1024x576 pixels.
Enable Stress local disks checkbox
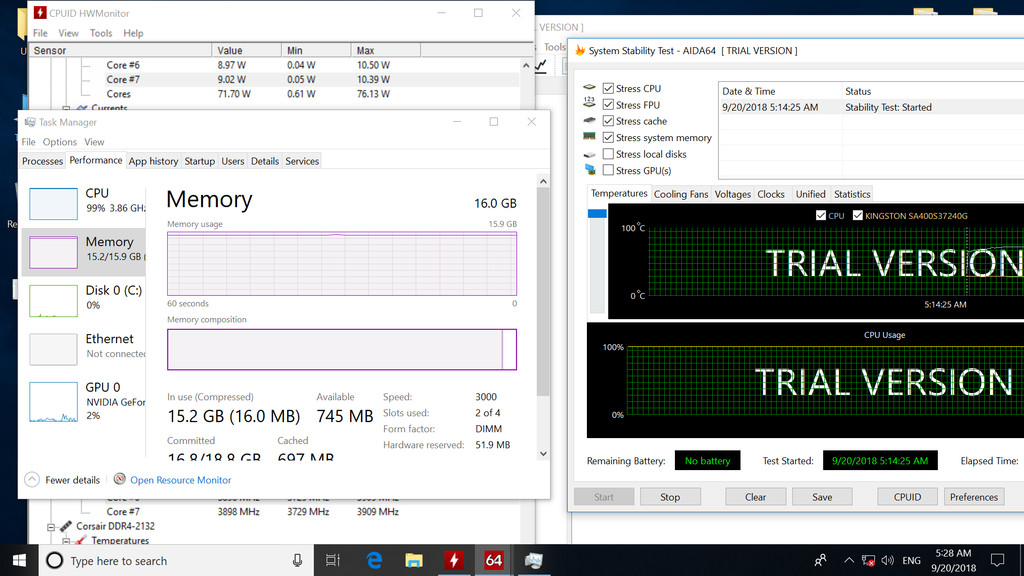click(x=608, y=154)
